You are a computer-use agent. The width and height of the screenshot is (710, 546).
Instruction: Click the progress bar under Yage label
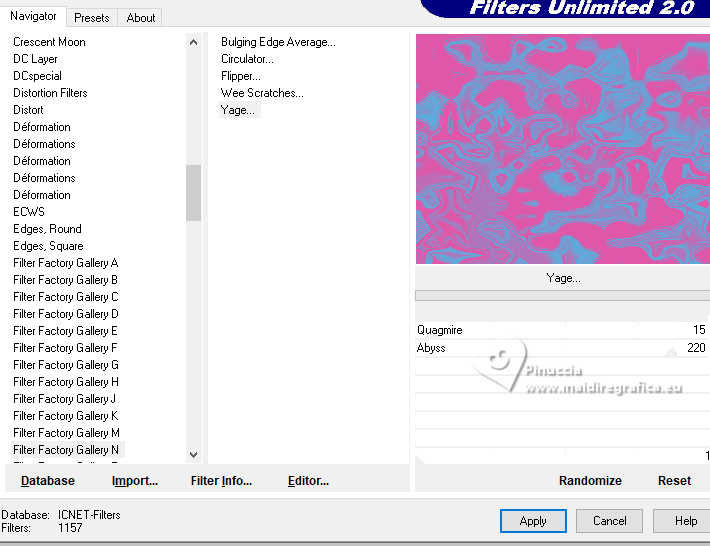pyautogui.click(x=562, y=296)
